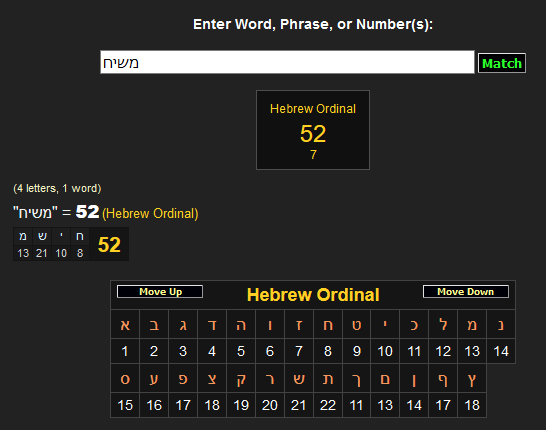Select letter ג in the cipher chart

[x=183, y=325]
